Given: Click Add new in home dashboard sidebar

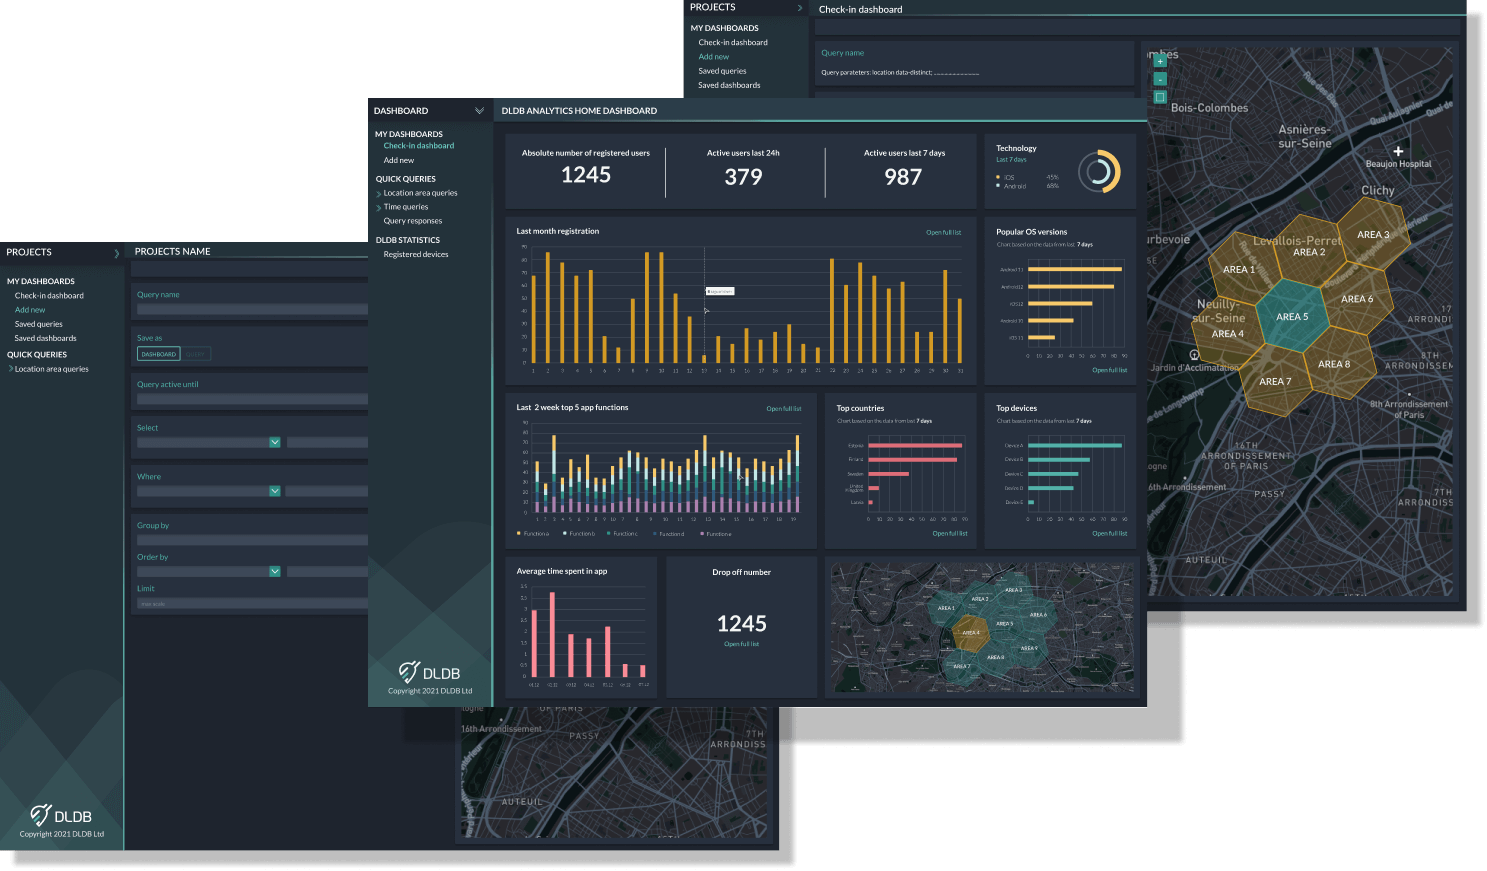Looking at the screenshot, I should [x=399, y=160].
